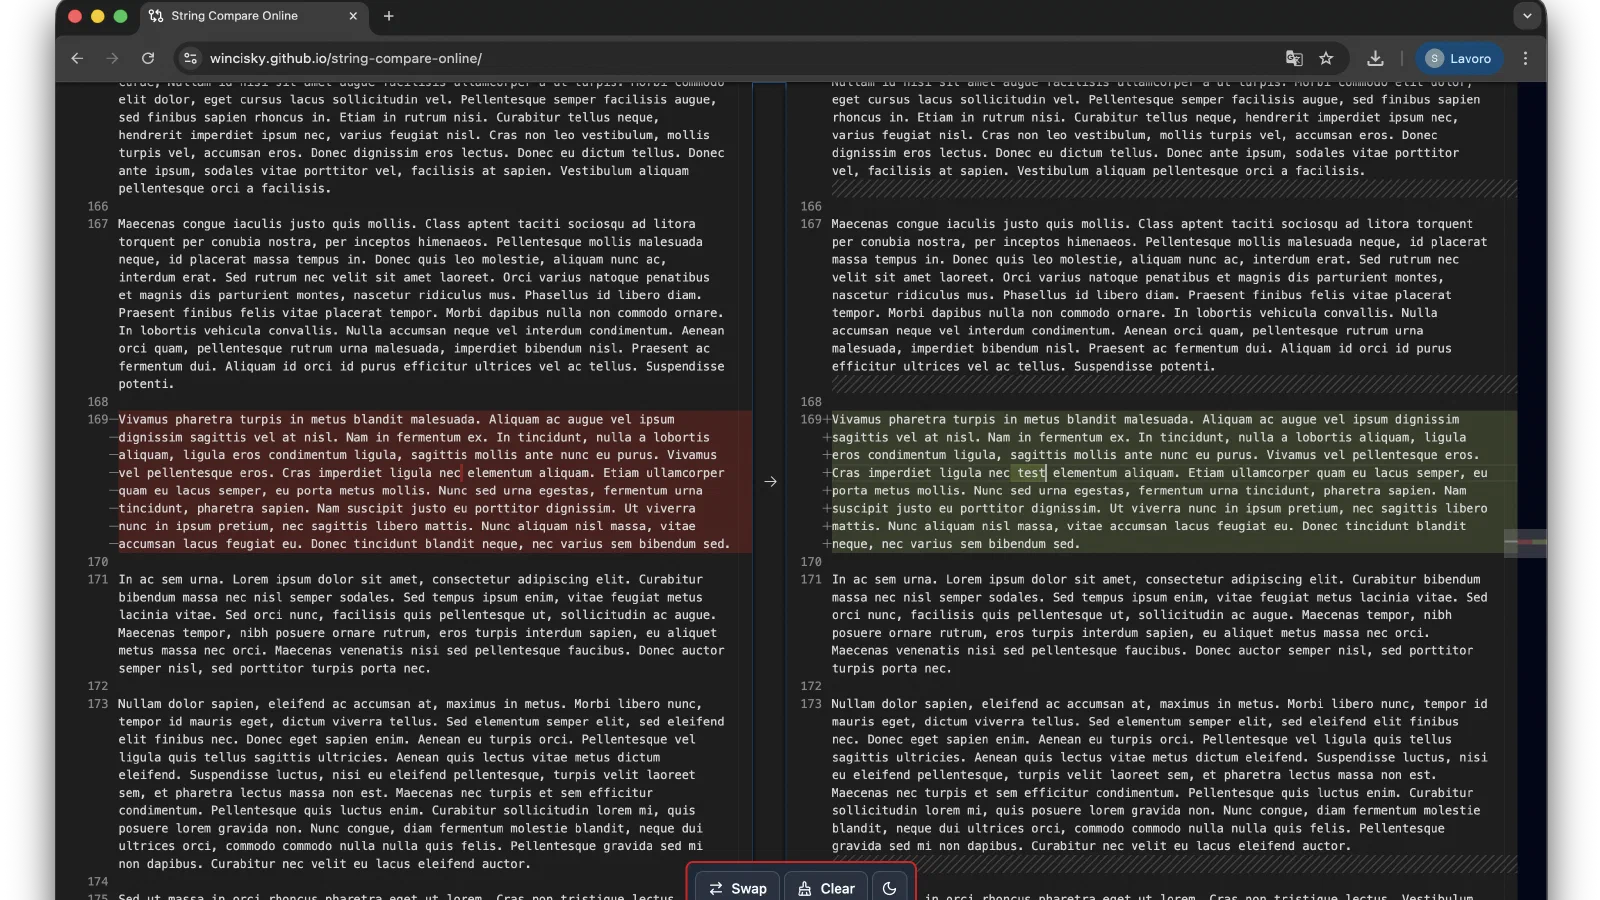Image resolution: width=1600 pixels, height=900 pixels.
Task: Toggle dark mode with the moon icon
Action: [x=889, y=888]
